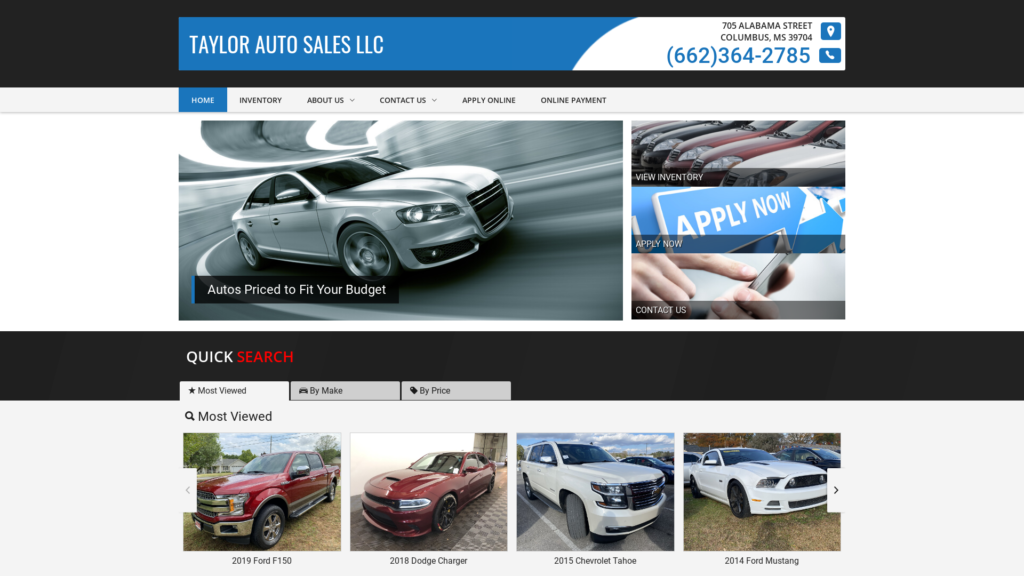Expand the About Us dropdown menu
This screenshot has width=1024, height=576.
pos(330,100)
